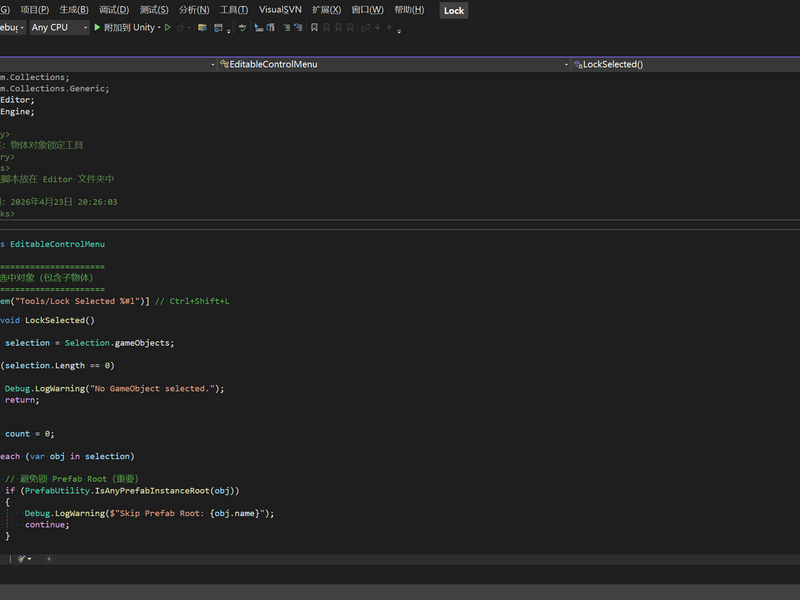Click the // Ctrl+Shift+L comment
800x600 pixels.
[192, 301]
